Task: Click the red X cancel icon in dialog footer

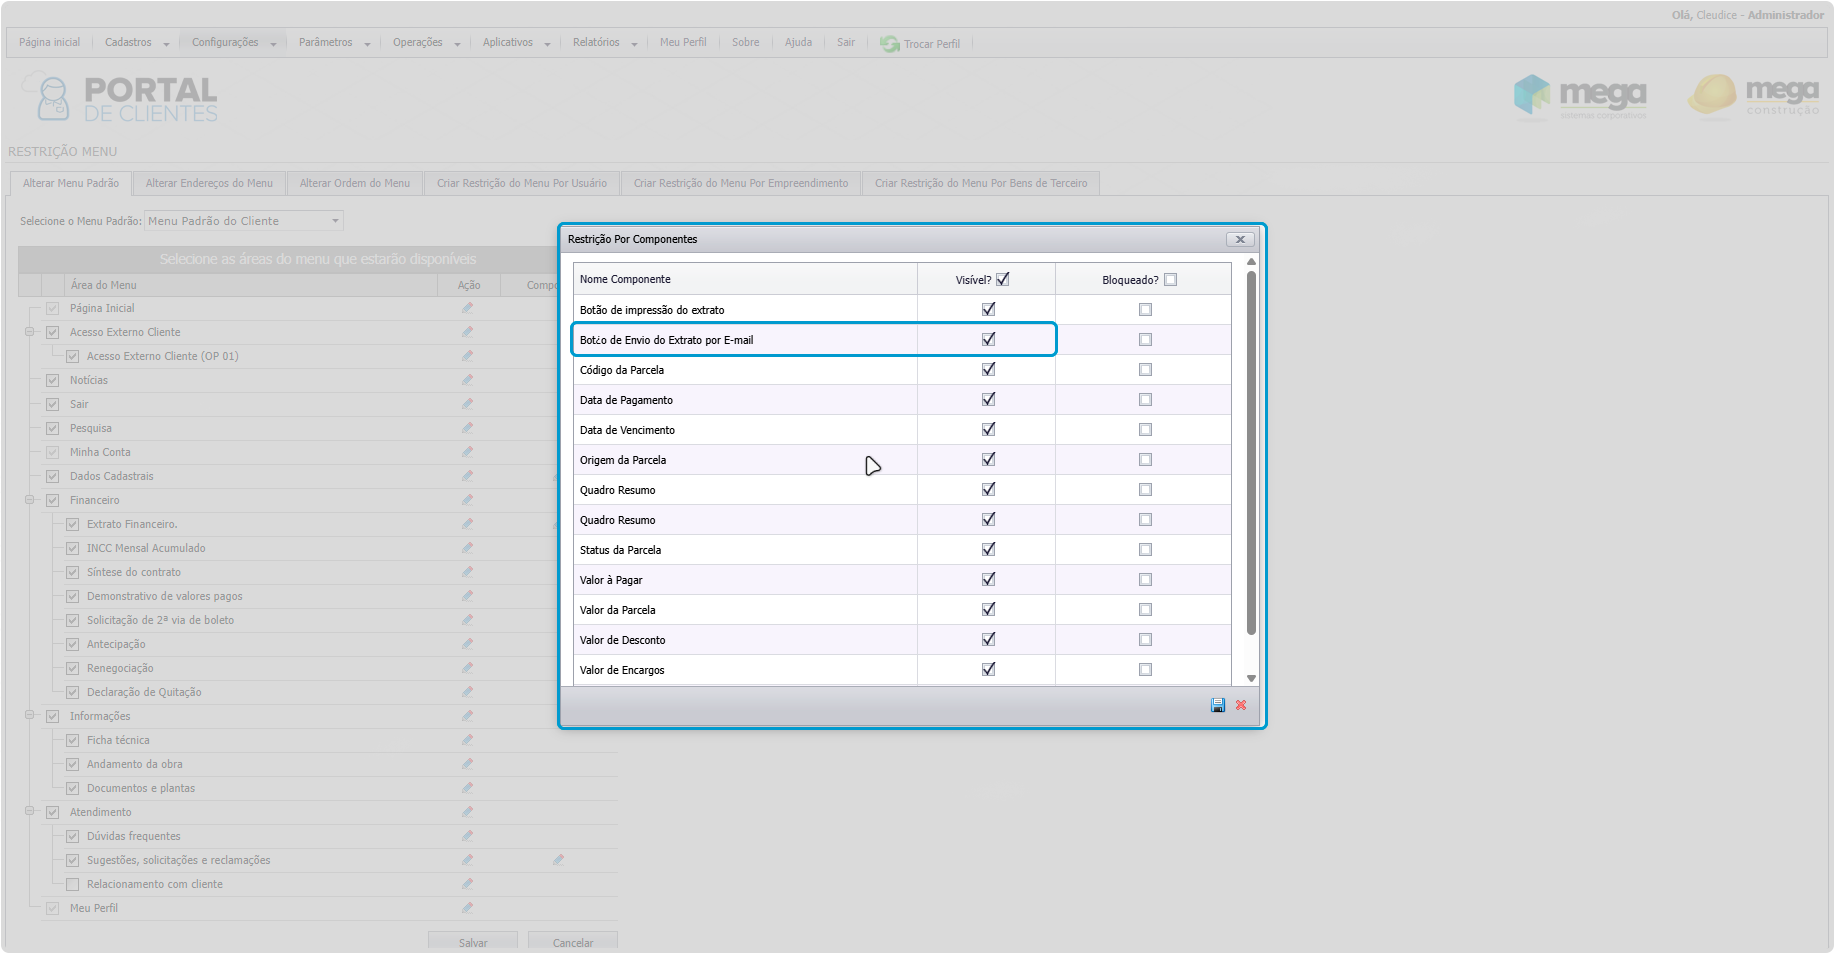Action: click(1241, 706)
